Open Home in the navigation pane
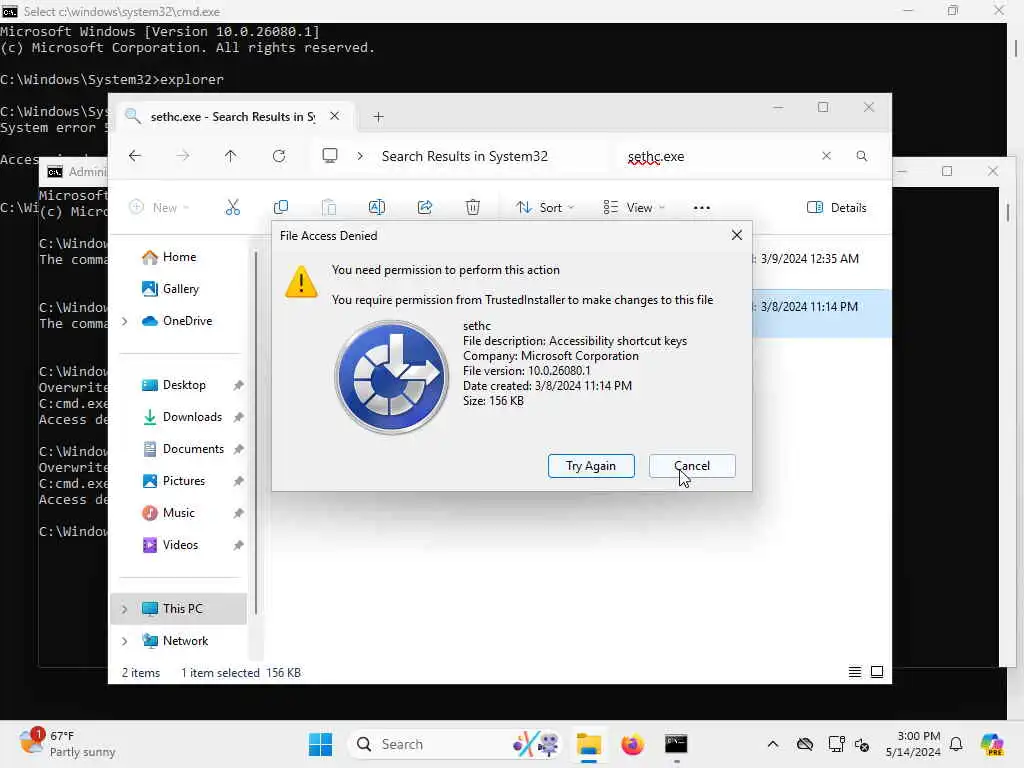This screenshot has height=768, width=1024. 179,257
